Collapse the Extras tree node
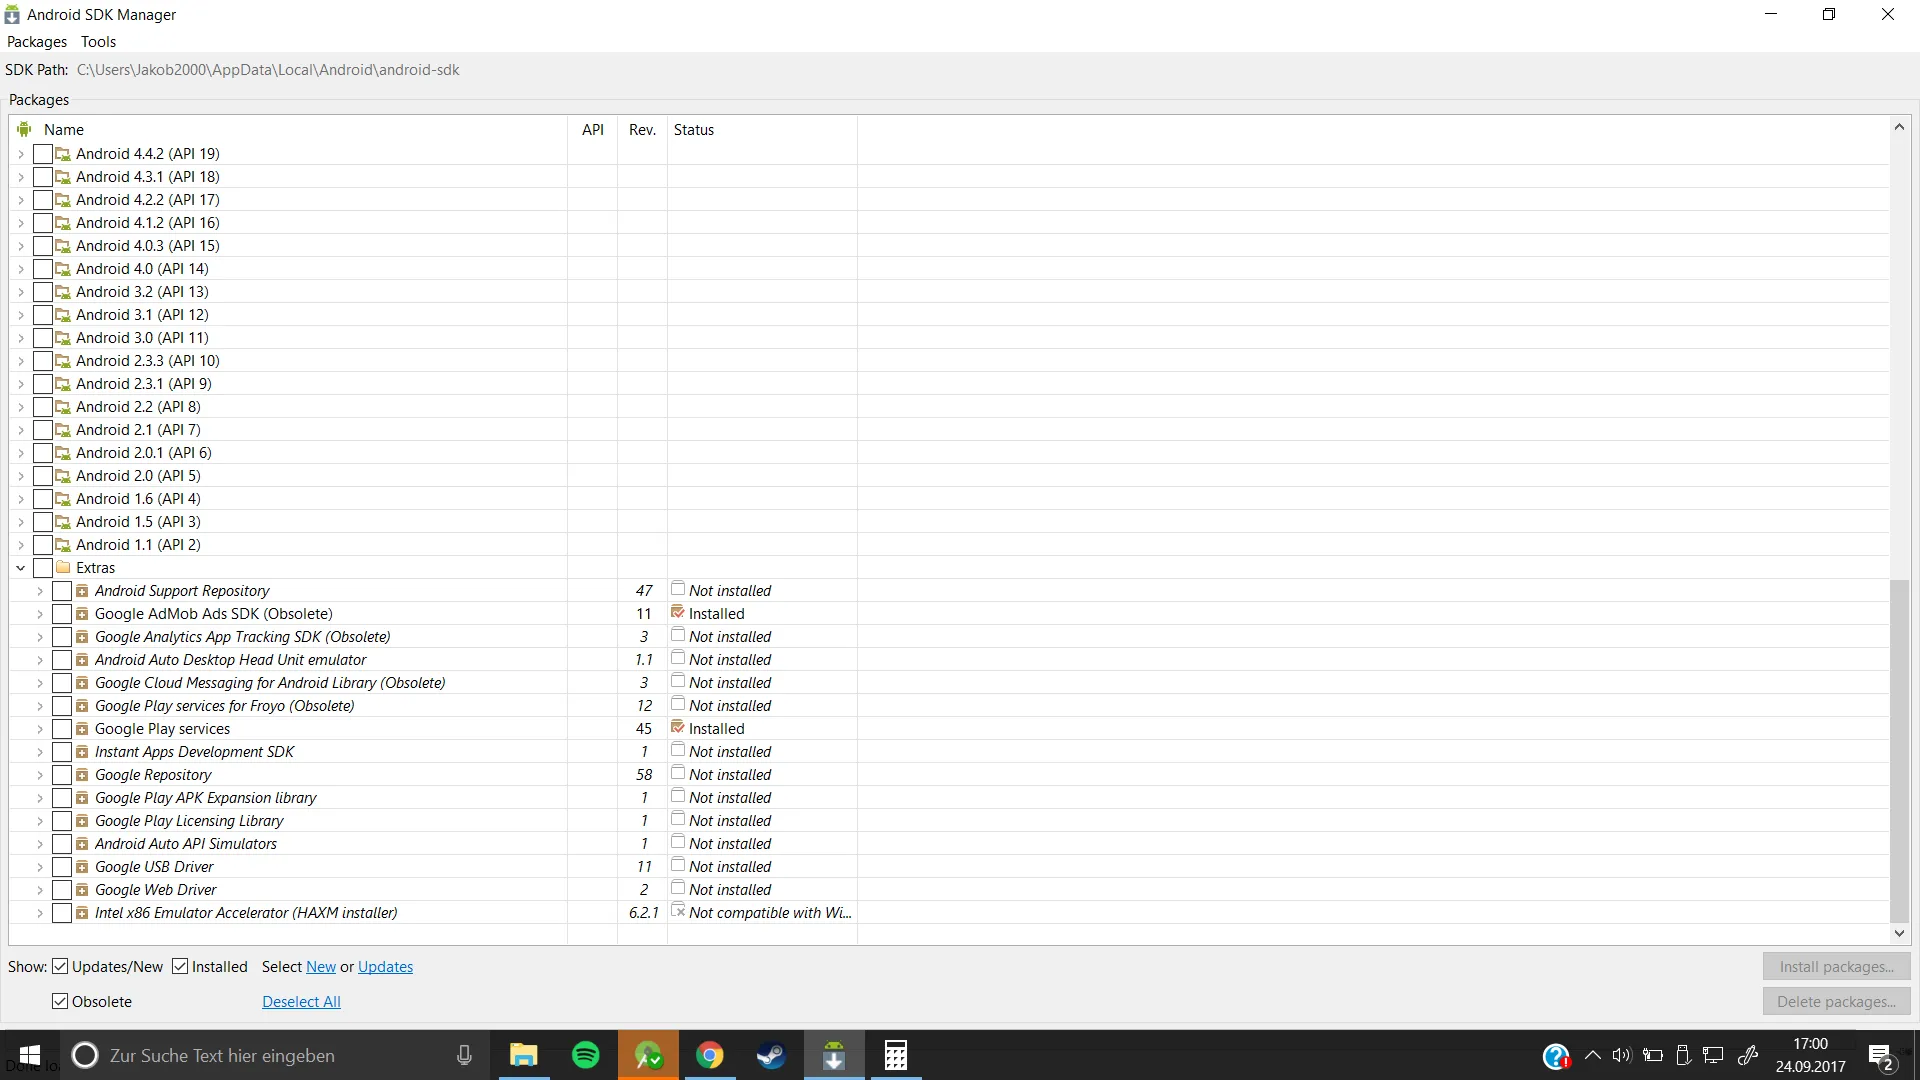This screenshot has width=1920, height=1080. [x=20, y=568]
